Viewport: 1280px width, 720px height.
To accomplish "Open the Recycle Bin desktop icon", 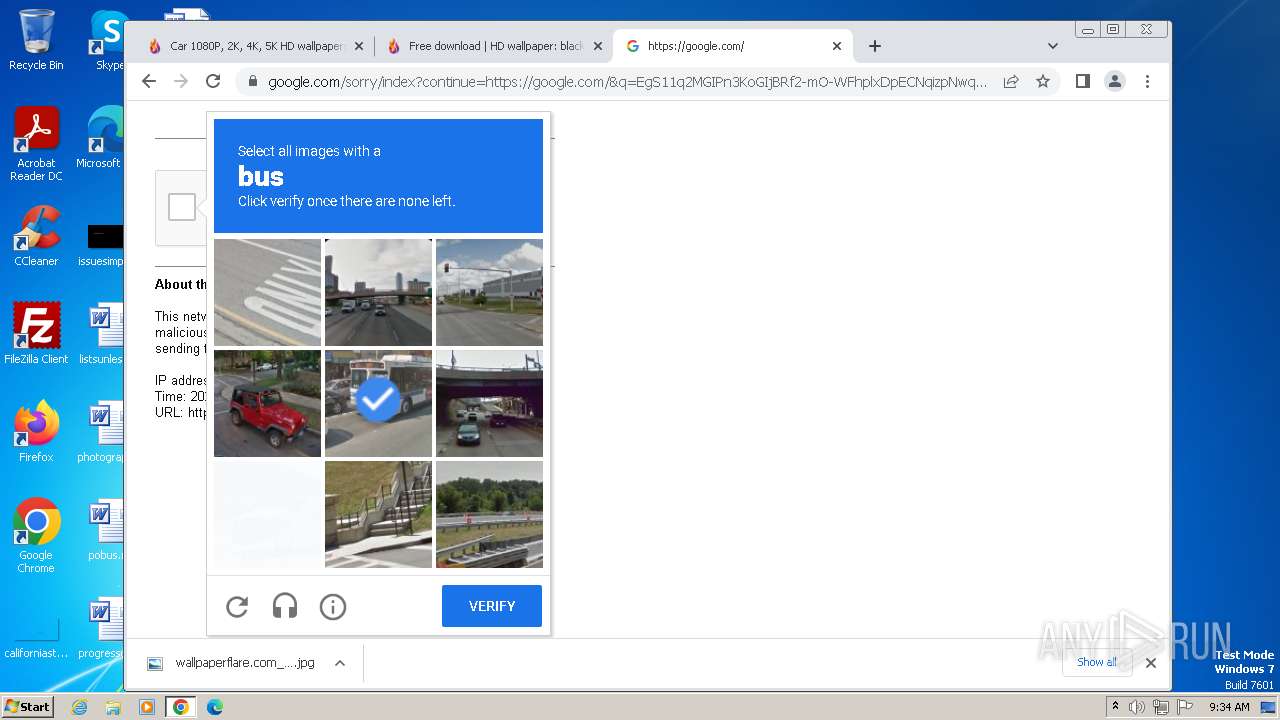I will click(36, 40).
